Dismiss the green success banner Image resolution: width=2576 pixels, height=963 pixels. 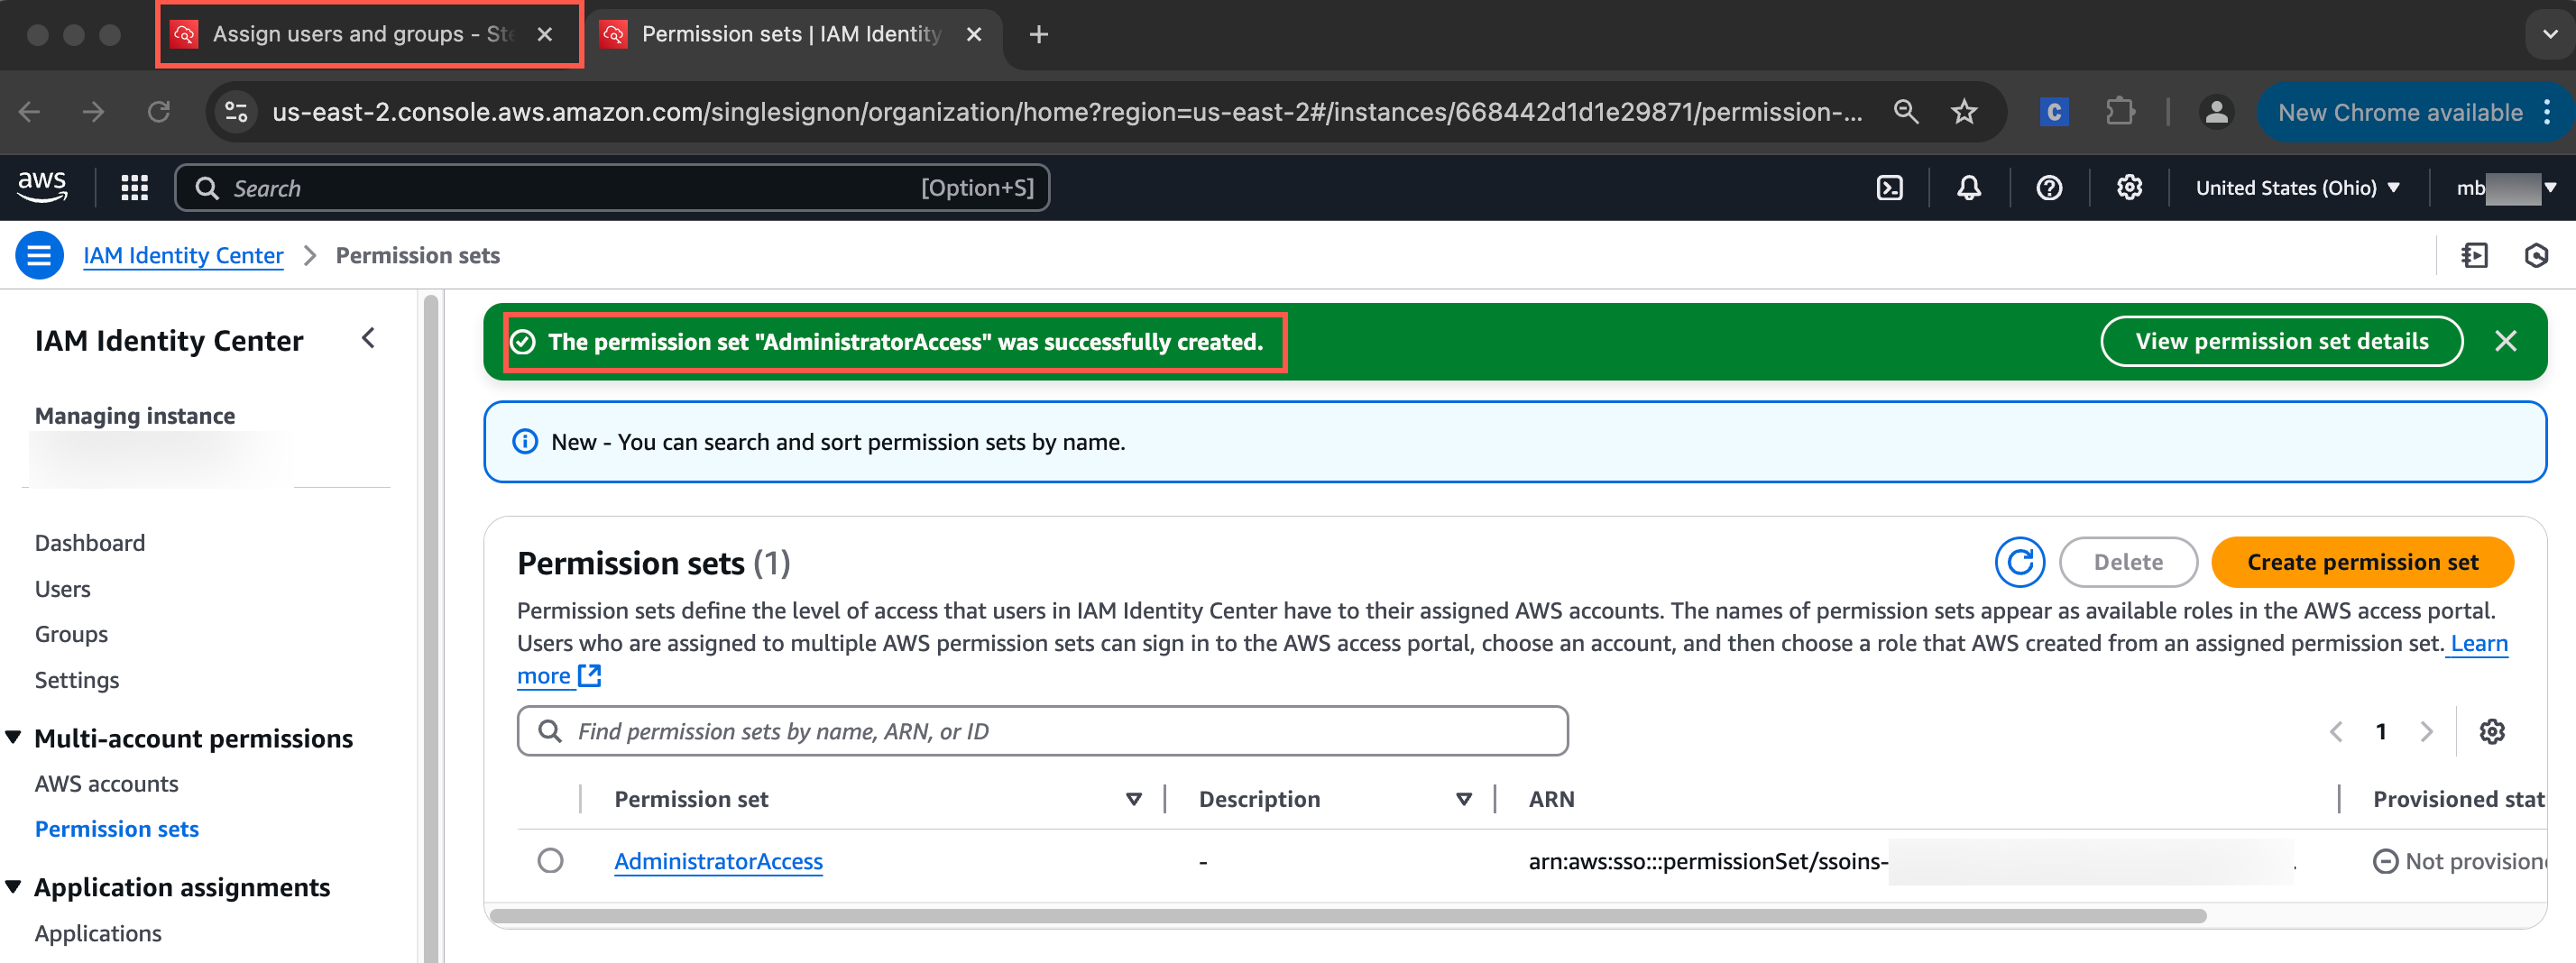[x=2505, y=342]
